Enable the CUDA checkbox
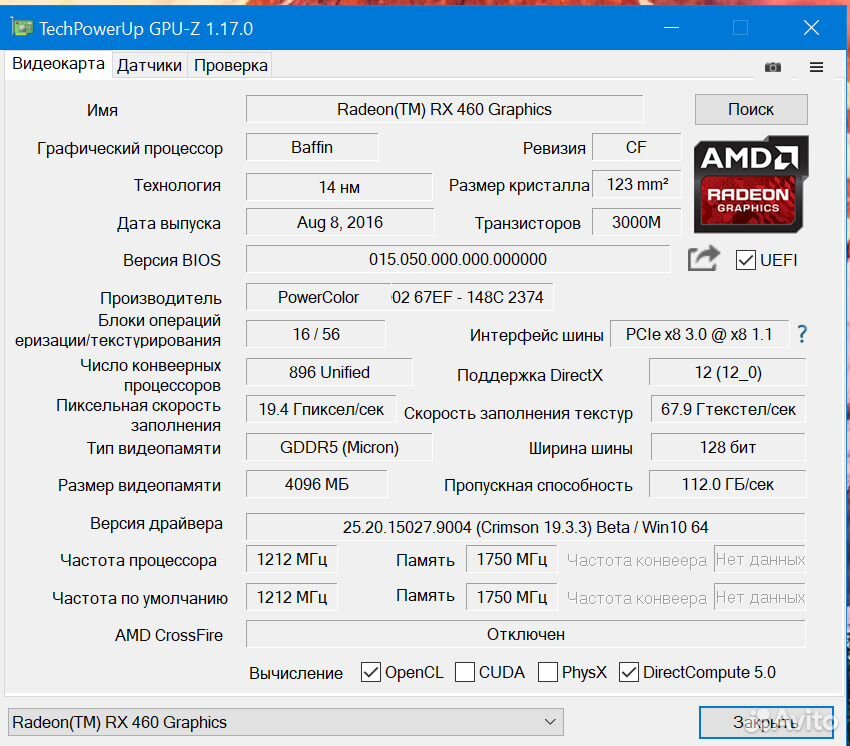This screenshot has width=850, height=746. tap(465, 672)
